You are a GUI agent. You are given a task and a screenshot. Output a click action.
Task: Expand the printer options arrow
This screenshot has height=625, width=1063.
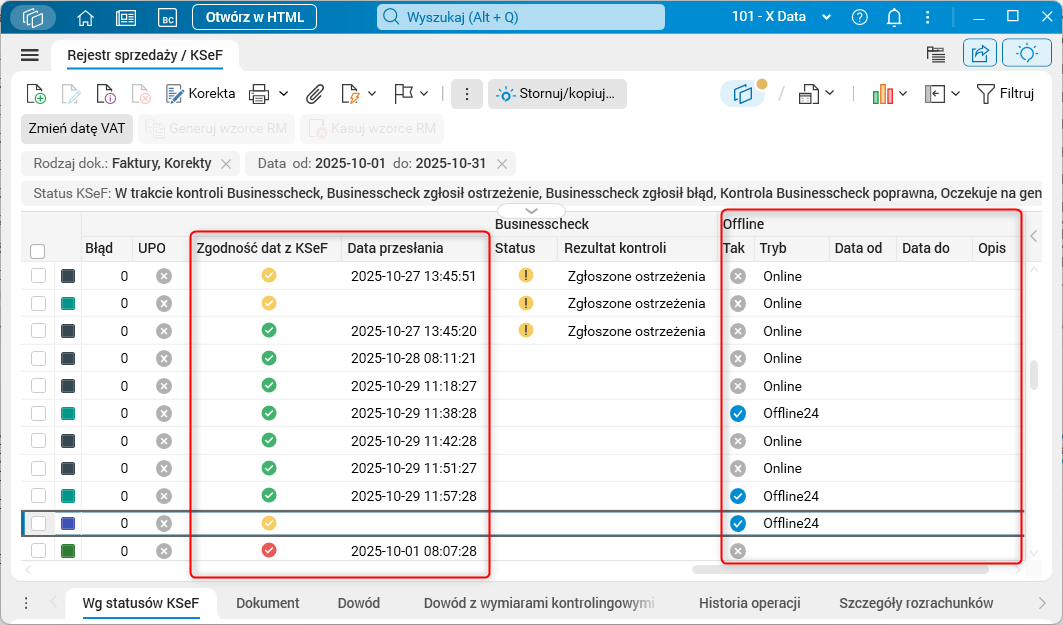(283, 94)
